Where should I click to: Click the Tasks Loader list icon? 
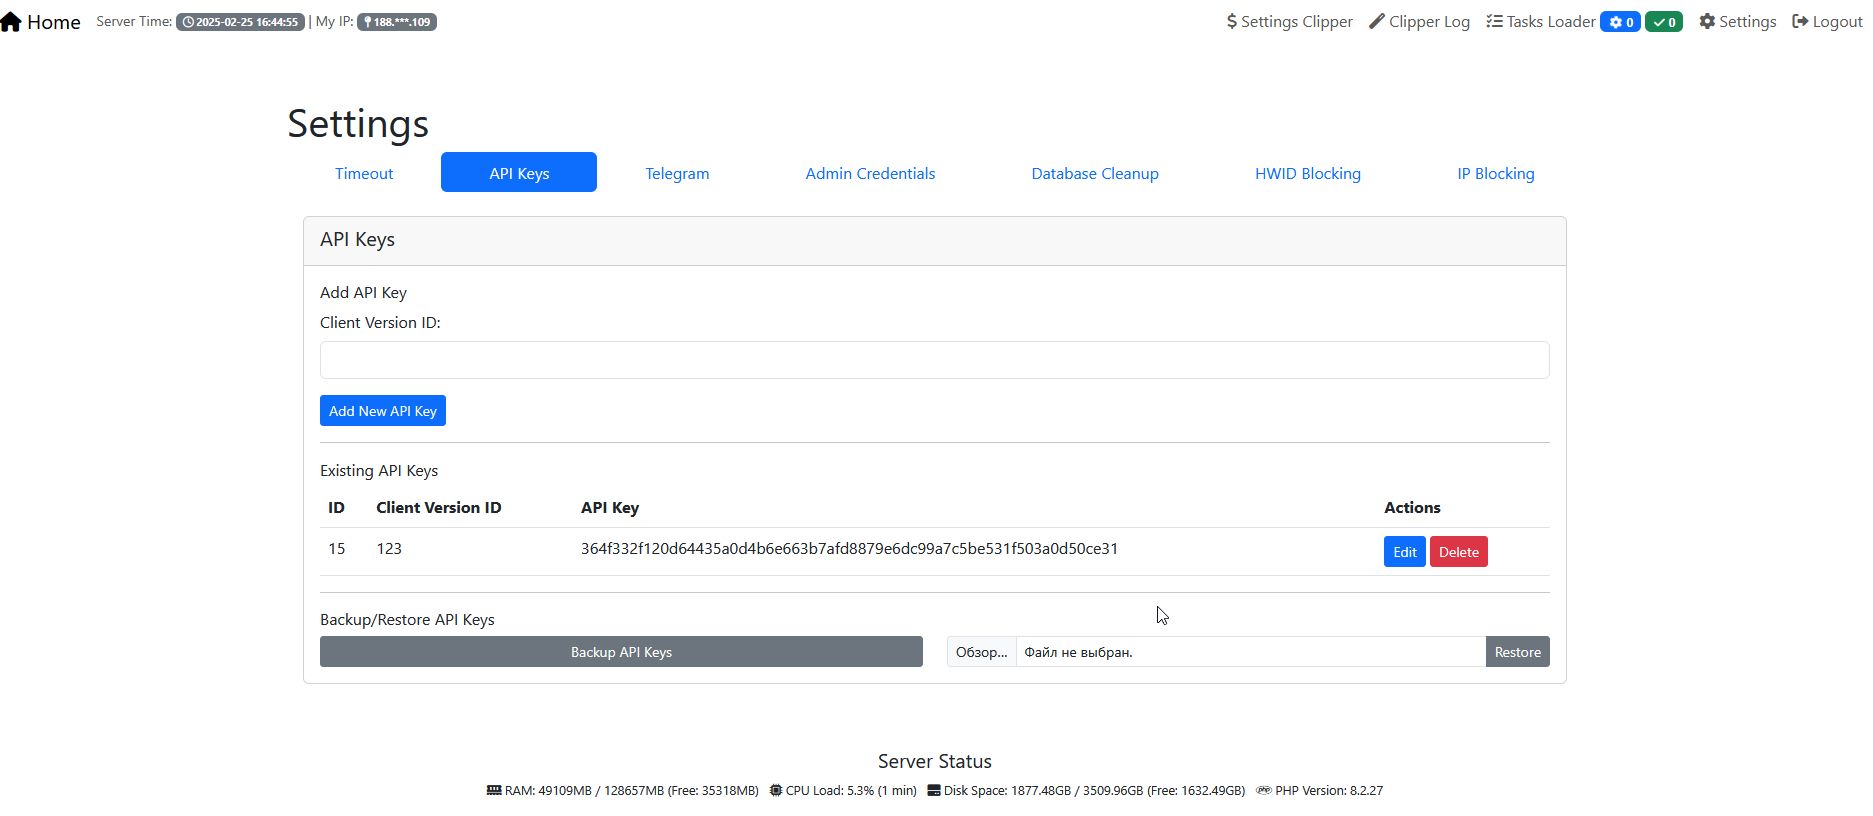[x=1494, y=22]
